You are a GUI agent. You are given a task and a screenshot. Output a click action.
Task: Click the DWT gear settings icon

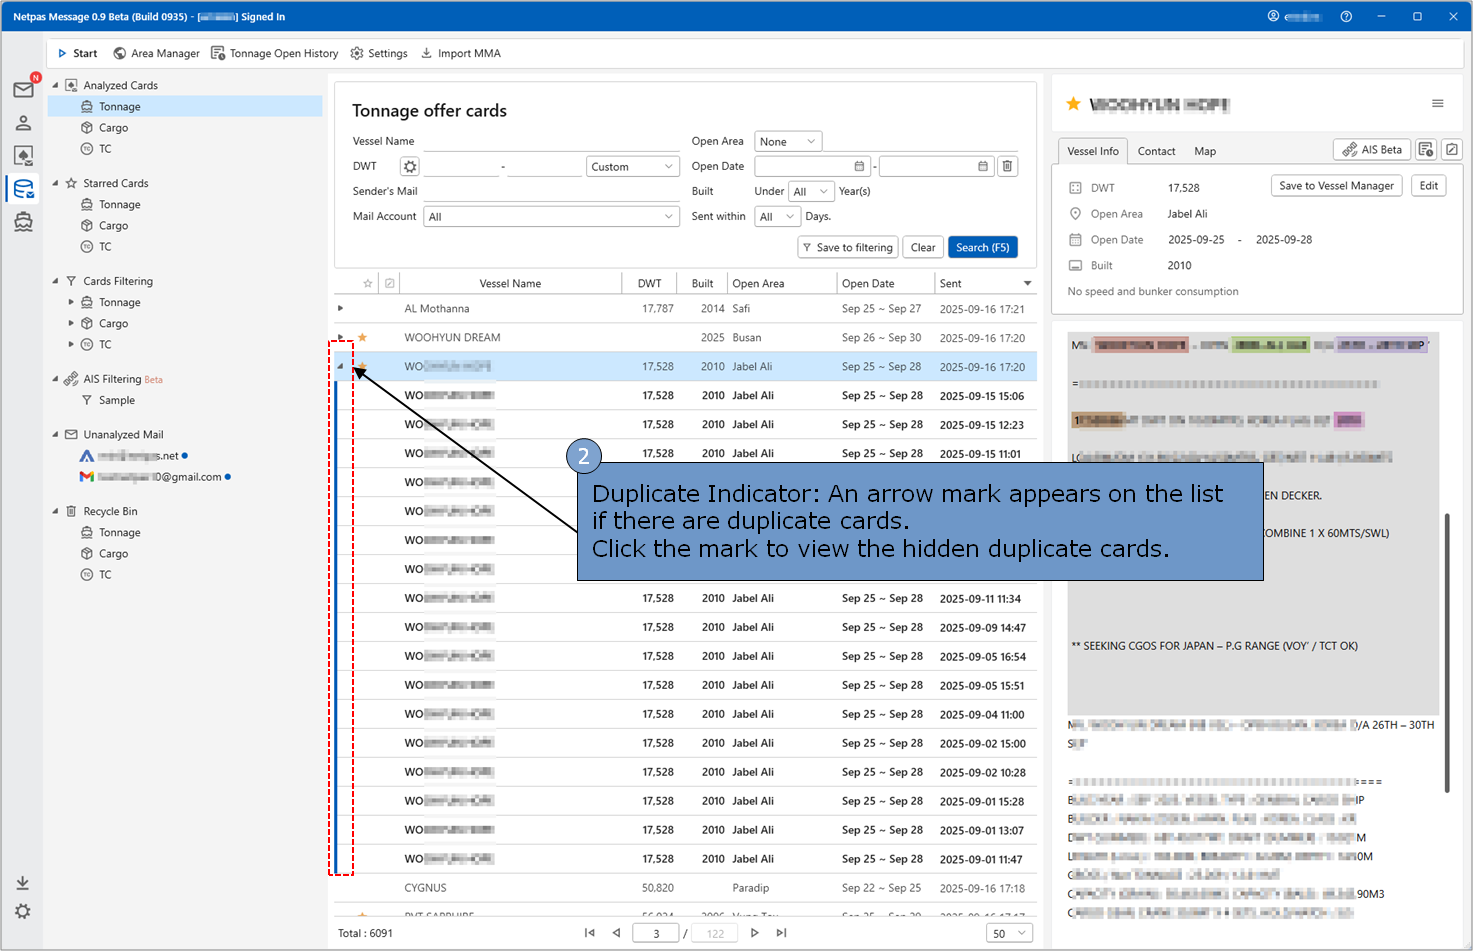click(x=410, y=167)
